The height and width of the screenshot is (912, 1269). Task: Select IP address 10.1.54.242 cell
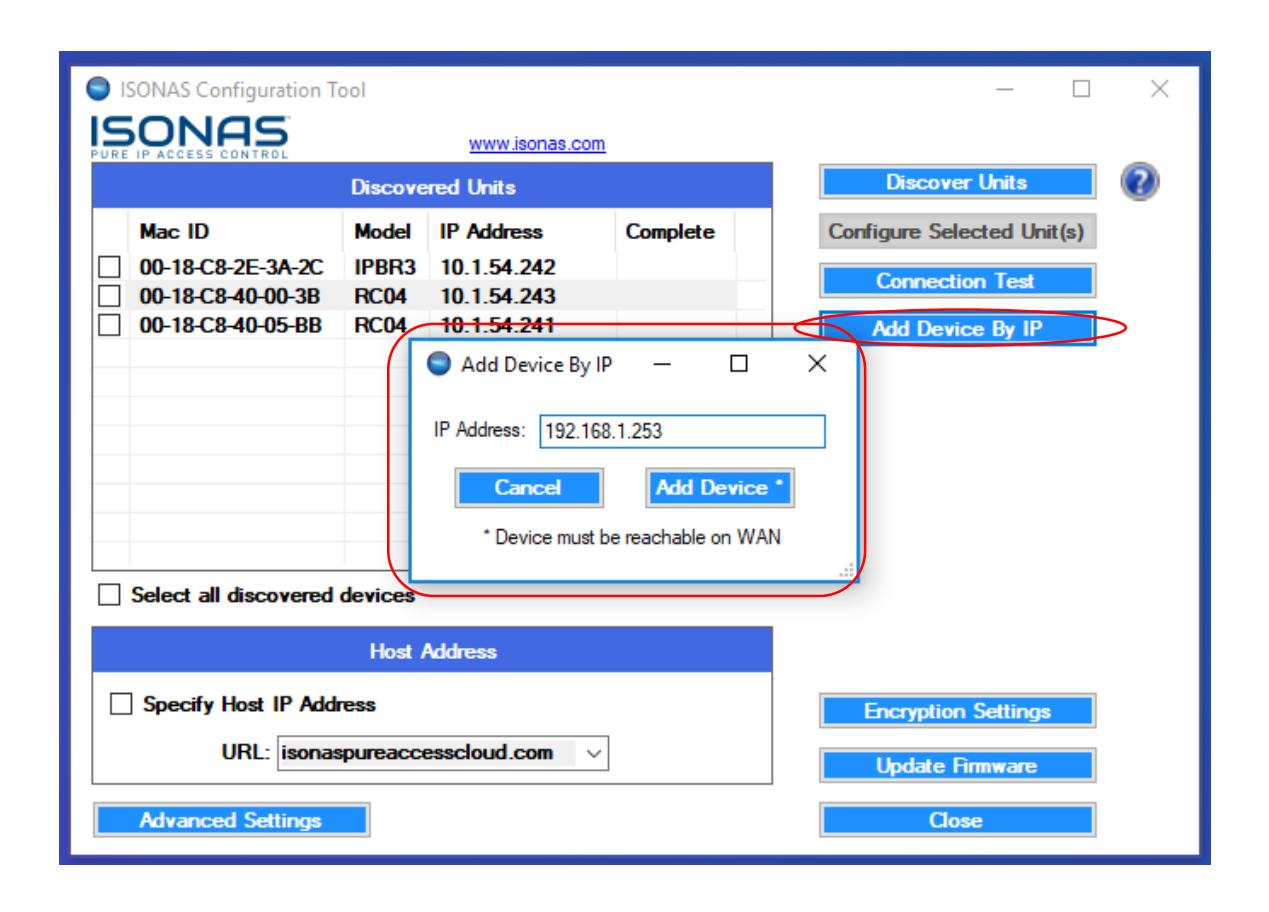pos(498,267)
